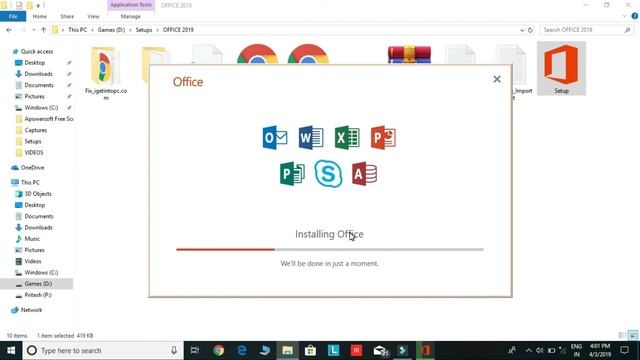The width and height of the screenshot is (640, 360).
Task: Select the Setup Office file
Action: [x=561, y=69]
